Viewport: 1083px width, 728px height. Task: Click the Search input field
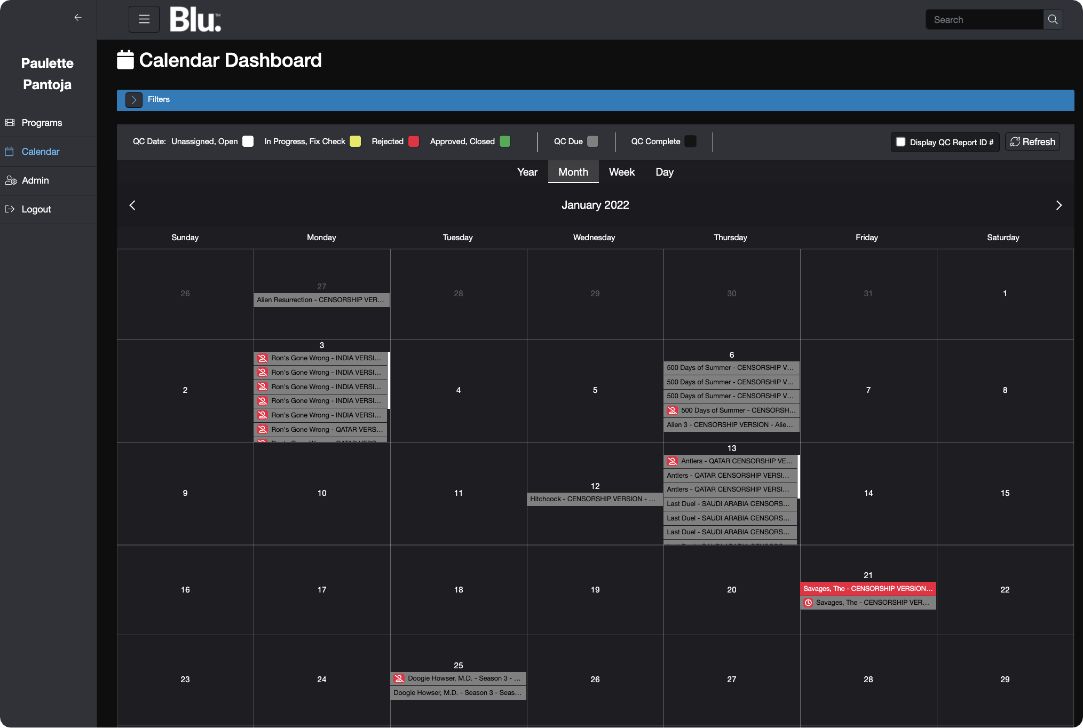pos(984,19)
